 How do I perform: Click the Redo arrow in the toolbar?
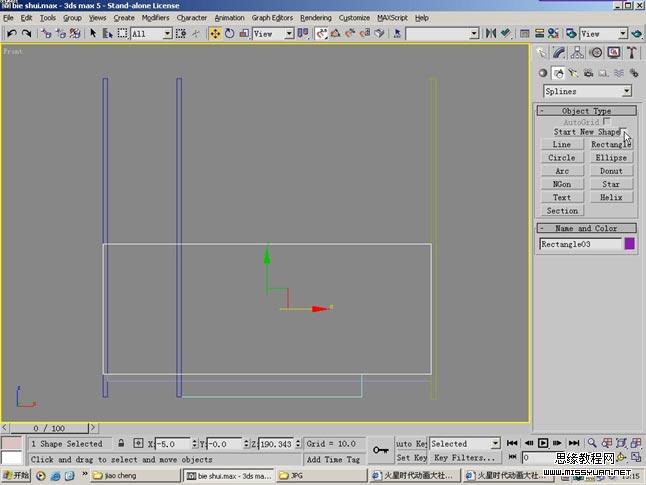27,33
